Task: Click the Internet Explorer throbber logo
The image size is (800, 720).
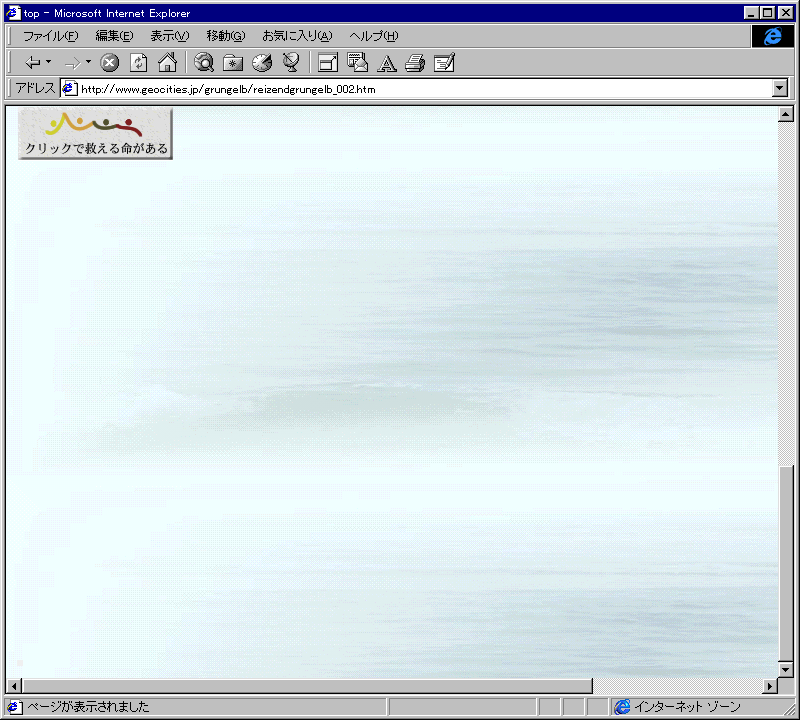Action: coord(772,36)
